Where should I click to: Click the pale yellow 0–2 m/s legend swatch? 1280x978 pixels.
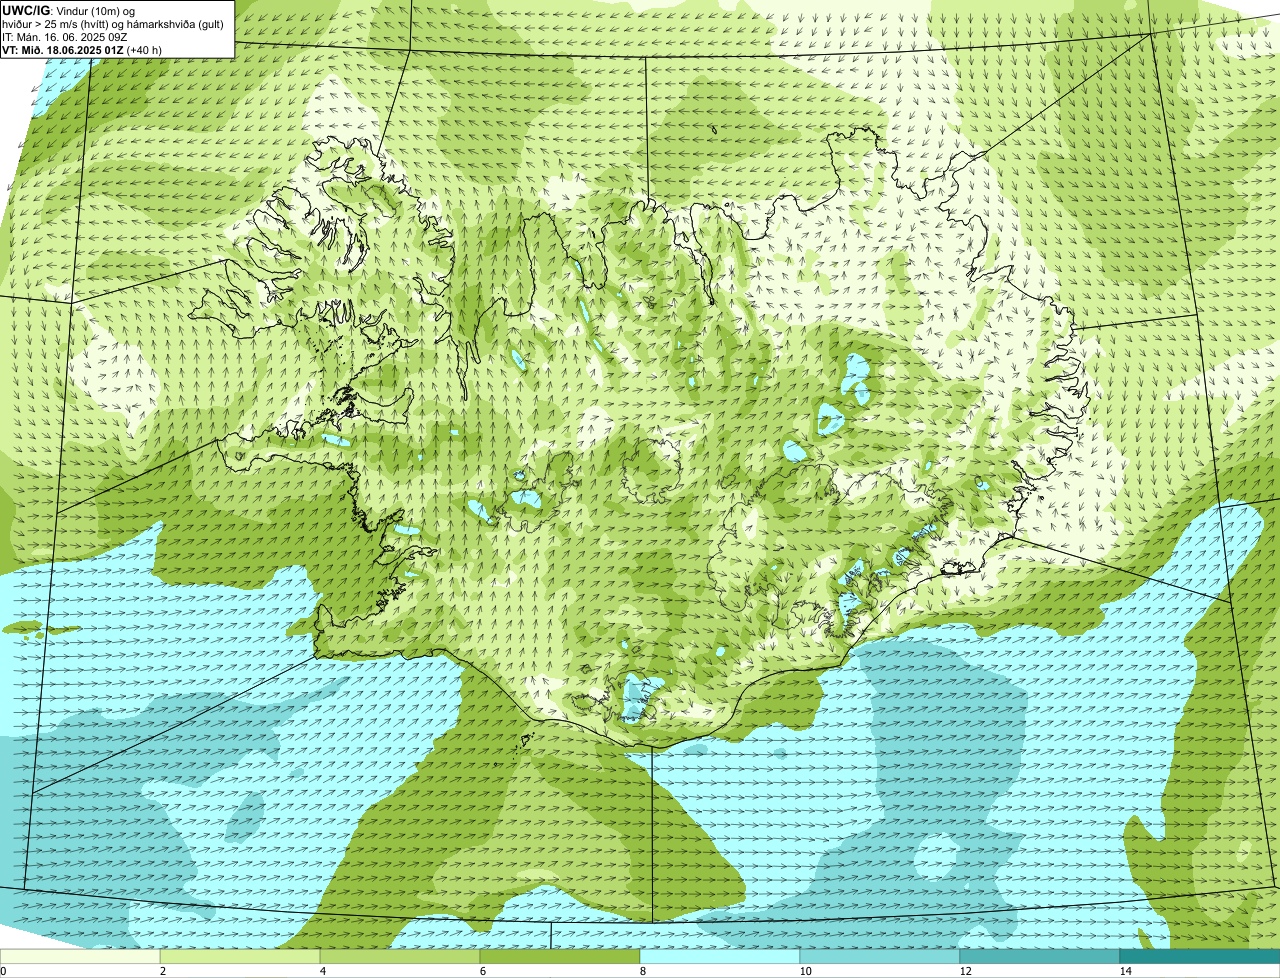click(80, 956)
